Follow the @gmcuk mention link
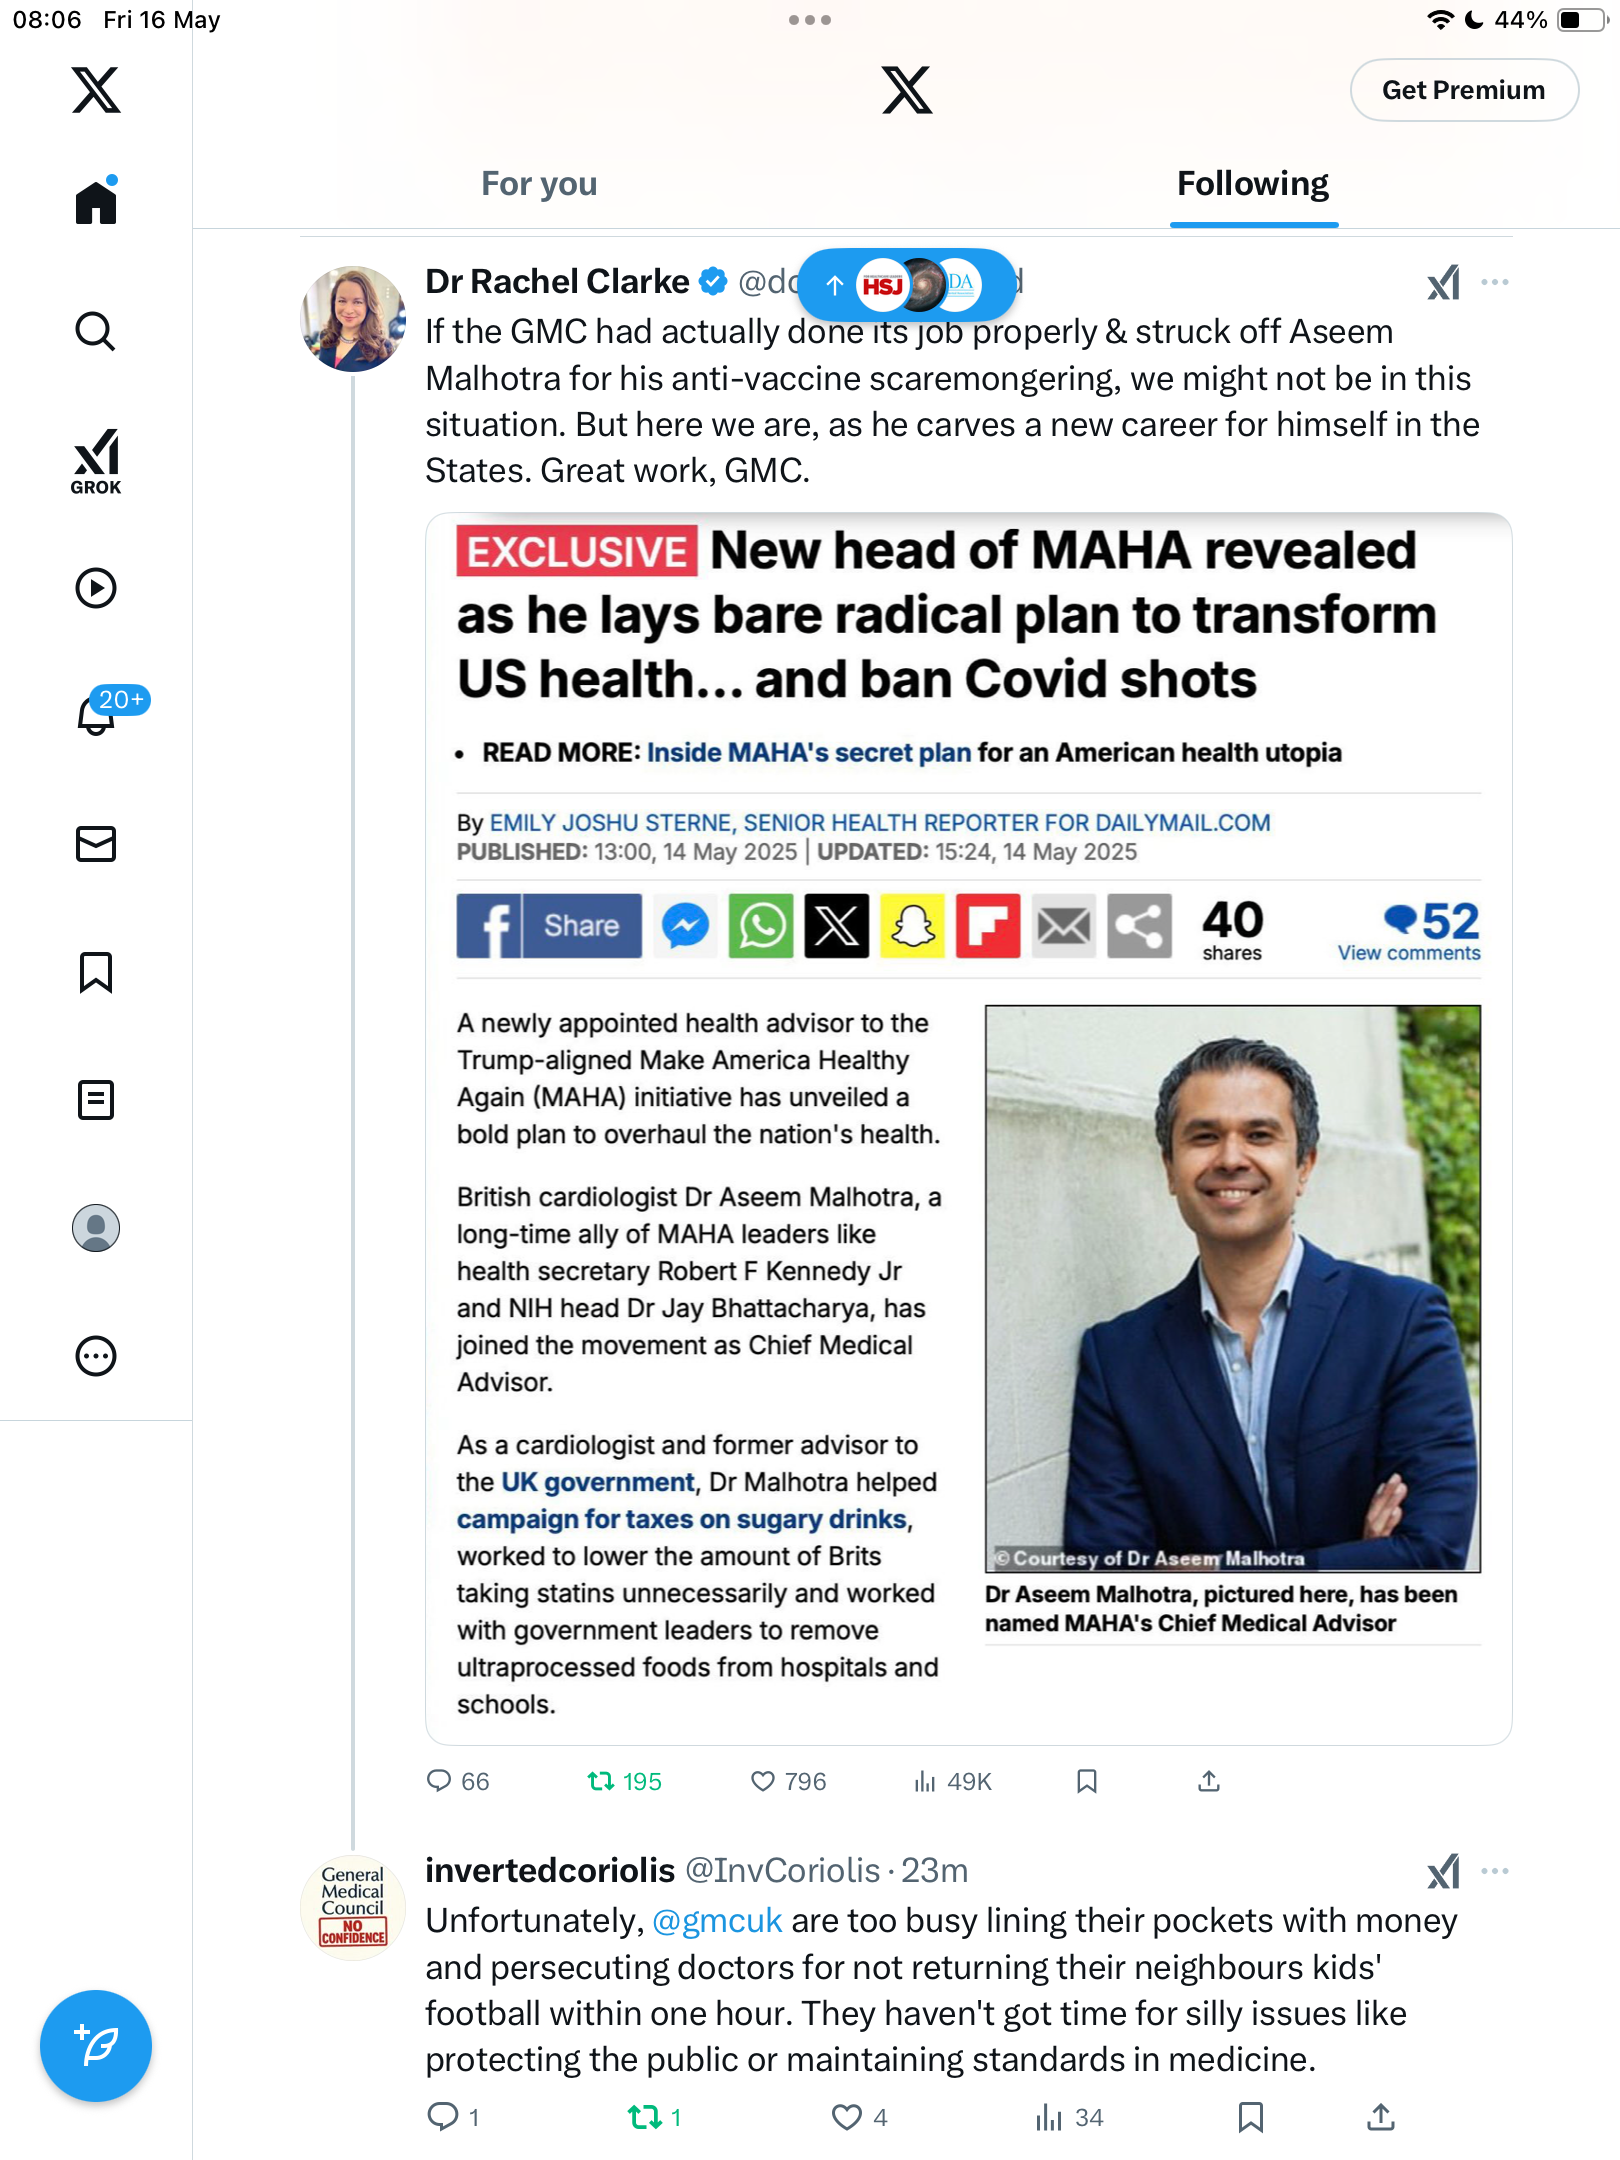 (717, 1921)
